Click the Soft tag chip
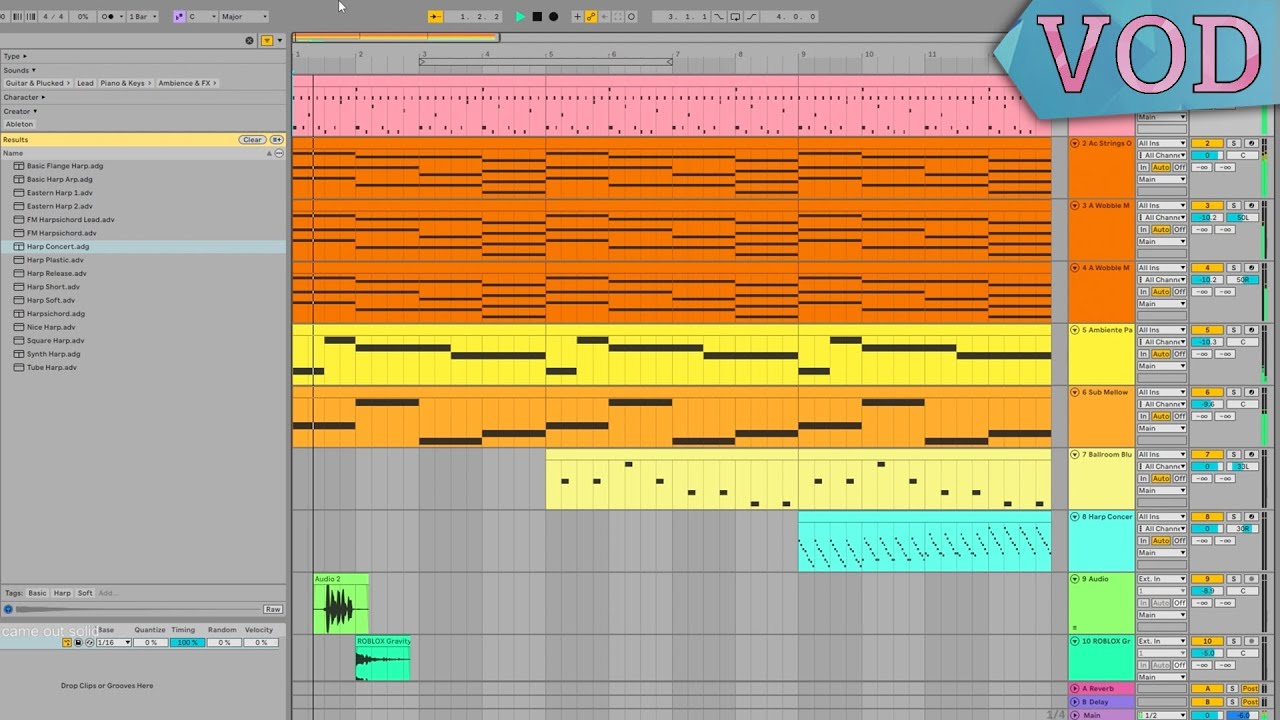Viewport: 1280px width, 720px height. pyautogui.click(x=85, y=593)
